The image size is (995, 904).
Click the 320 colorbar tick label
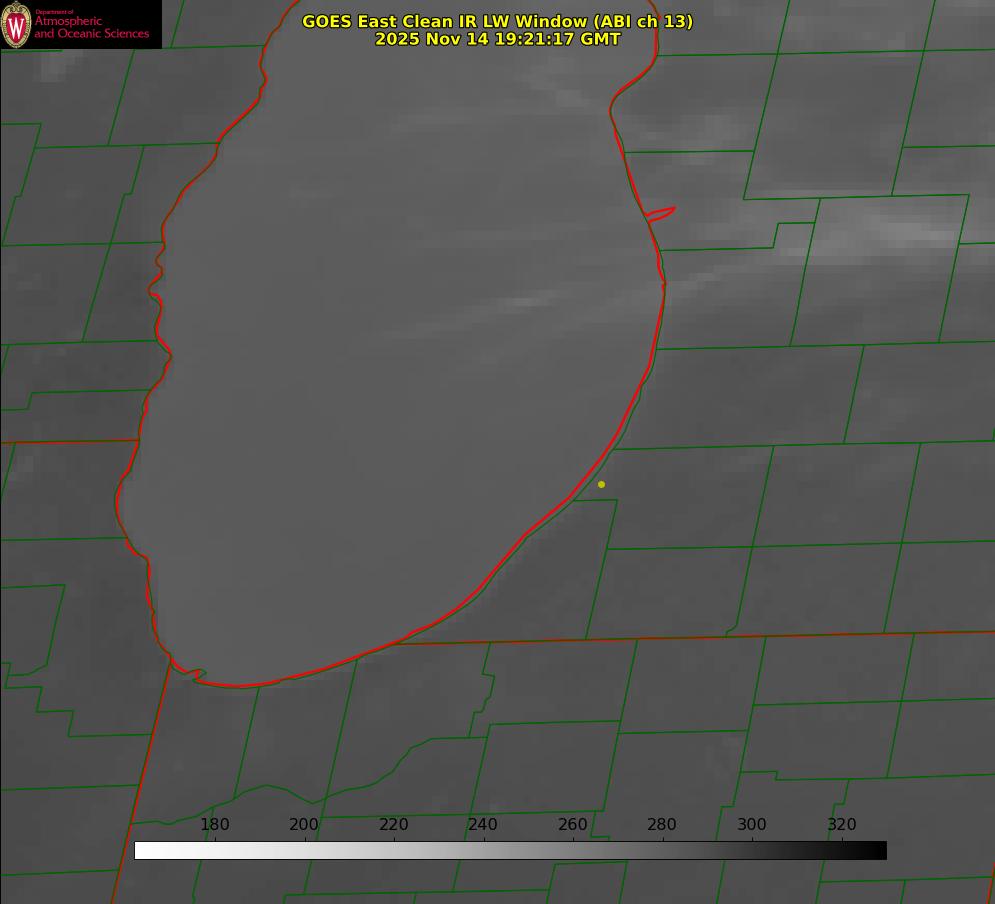tap(841, 825)
